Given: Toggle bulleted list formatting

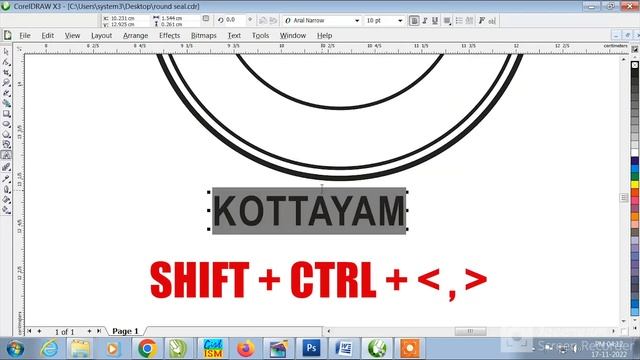Looking at the screenshot, I should [459, 20].
